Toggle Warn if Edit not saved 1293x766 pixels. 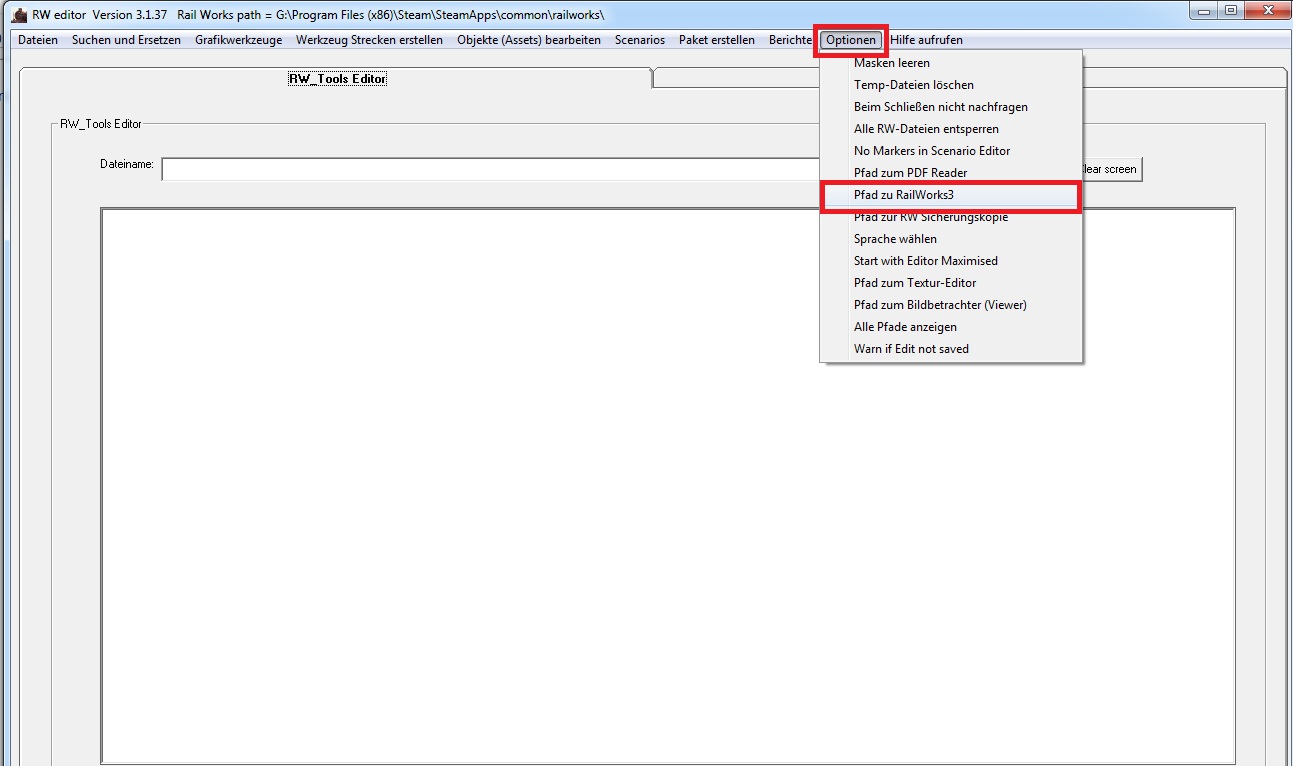[951, 349]
